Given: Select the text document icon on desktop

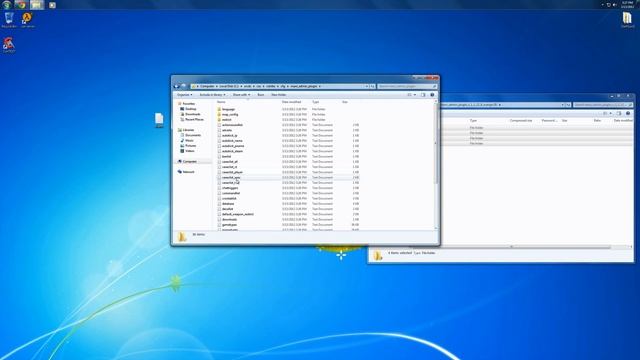Looking at the screenshot, I should 159,120.
